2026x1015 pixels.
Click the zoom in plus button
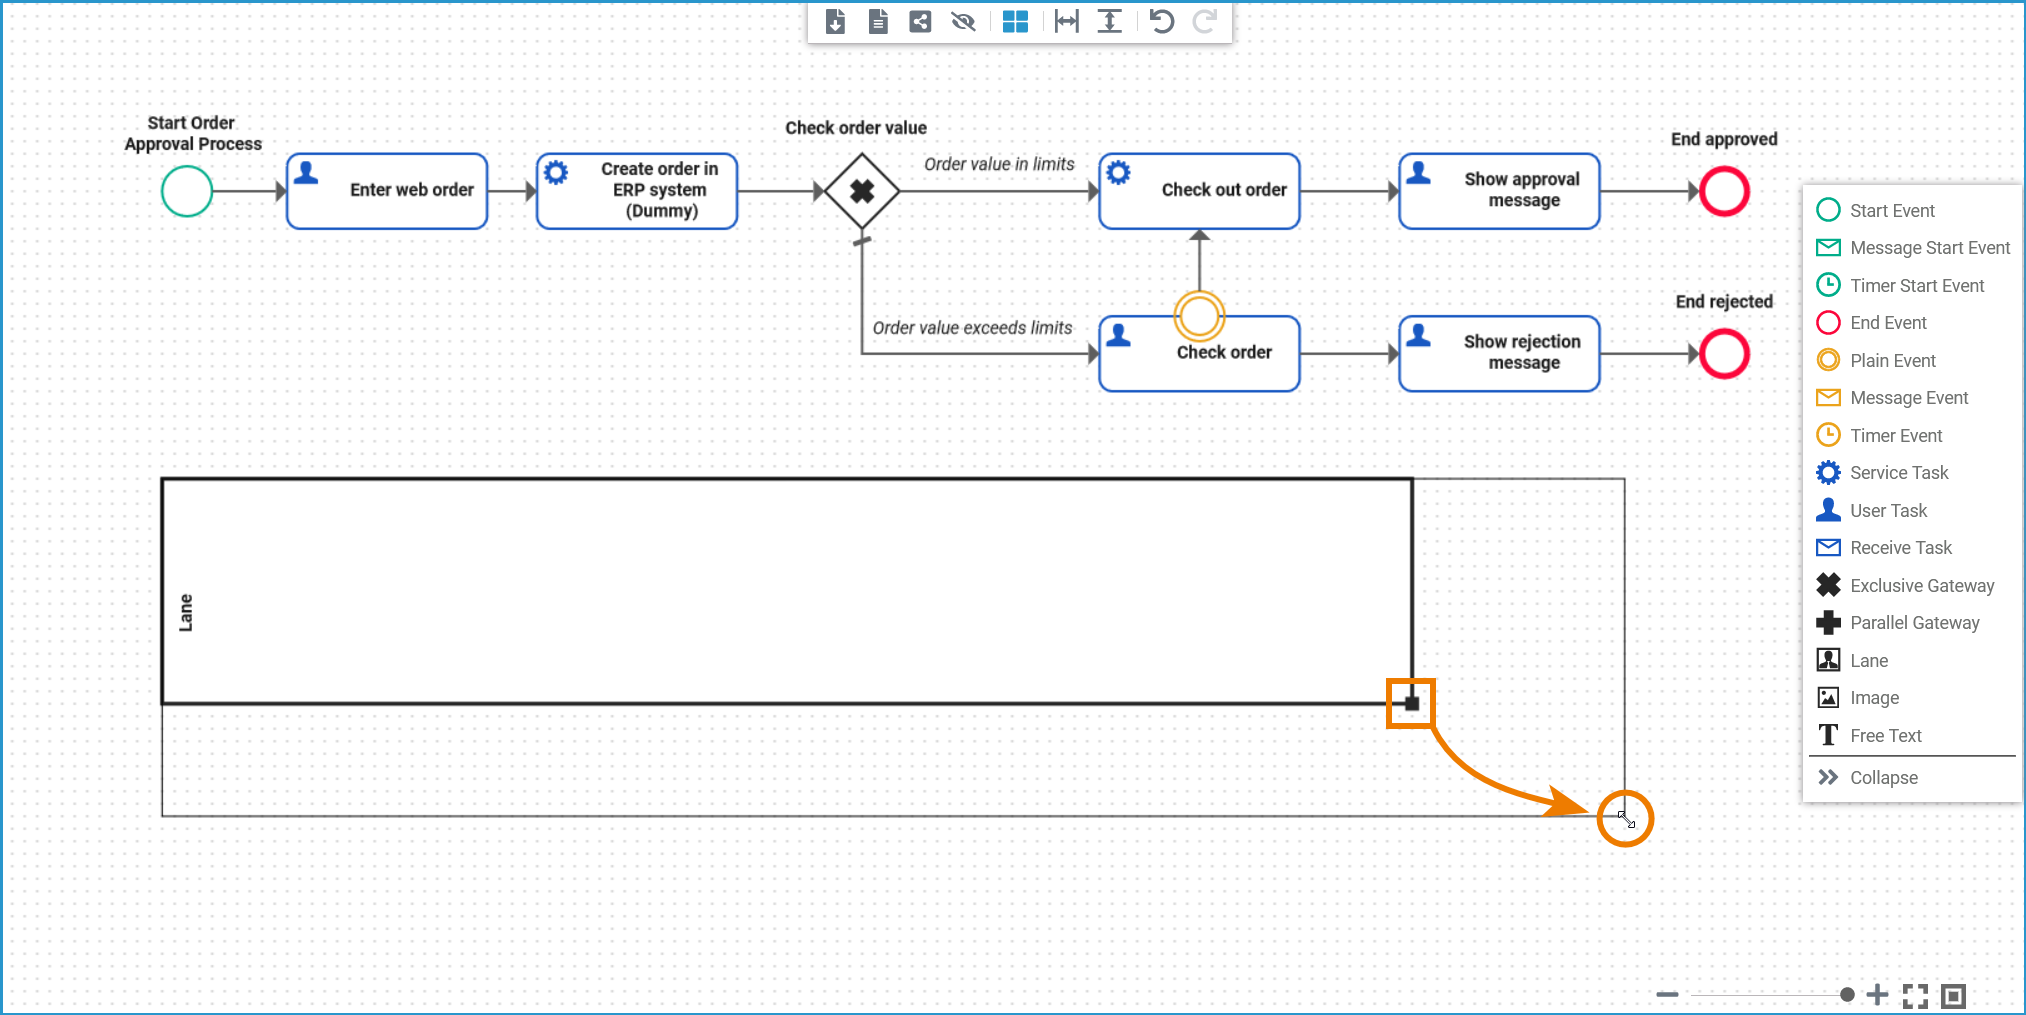coord(1878,994)
